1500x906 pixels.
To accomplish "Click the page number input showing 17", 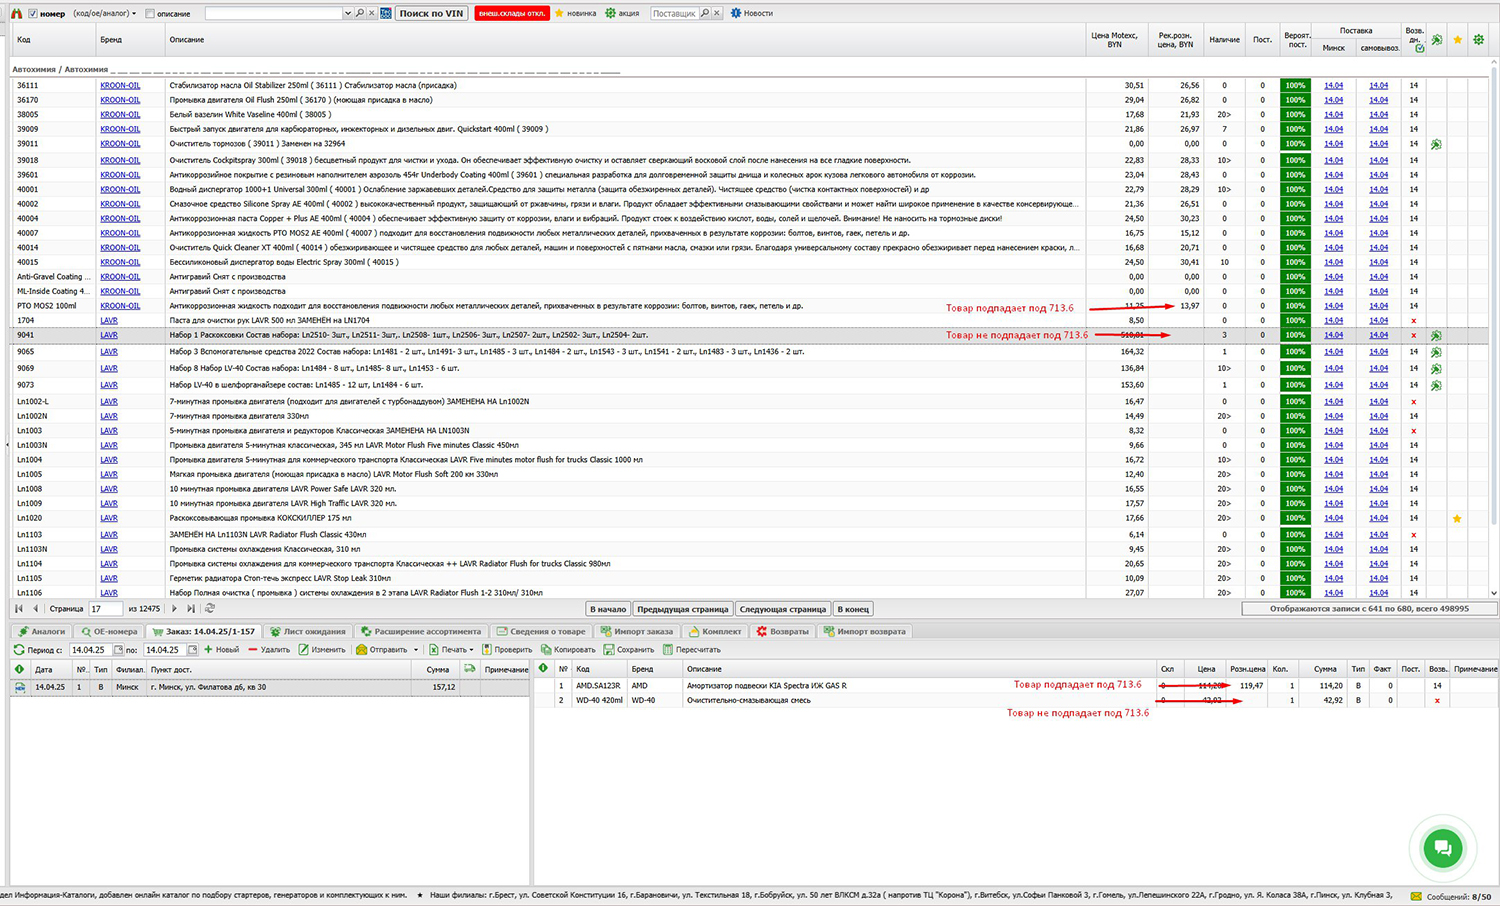I will click(105, 608).
